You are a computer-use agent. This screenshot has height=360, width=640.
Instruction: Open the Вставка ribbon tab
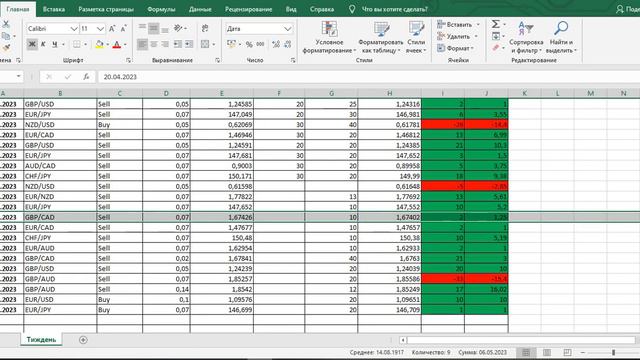[x=54, y=9]
